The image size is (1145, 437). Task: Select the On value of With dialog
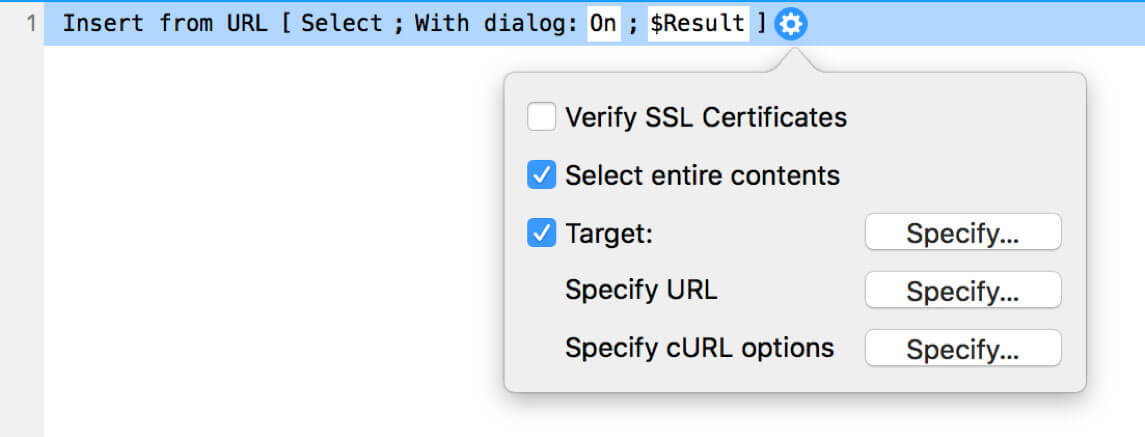click(603, 24)
